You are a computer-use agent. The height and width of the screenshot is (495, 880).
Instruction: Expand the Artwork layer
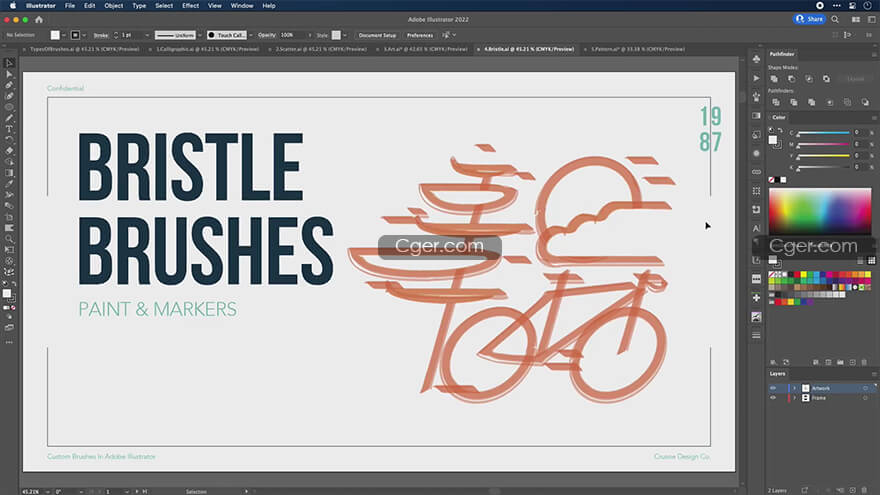[x=794, y=388]
